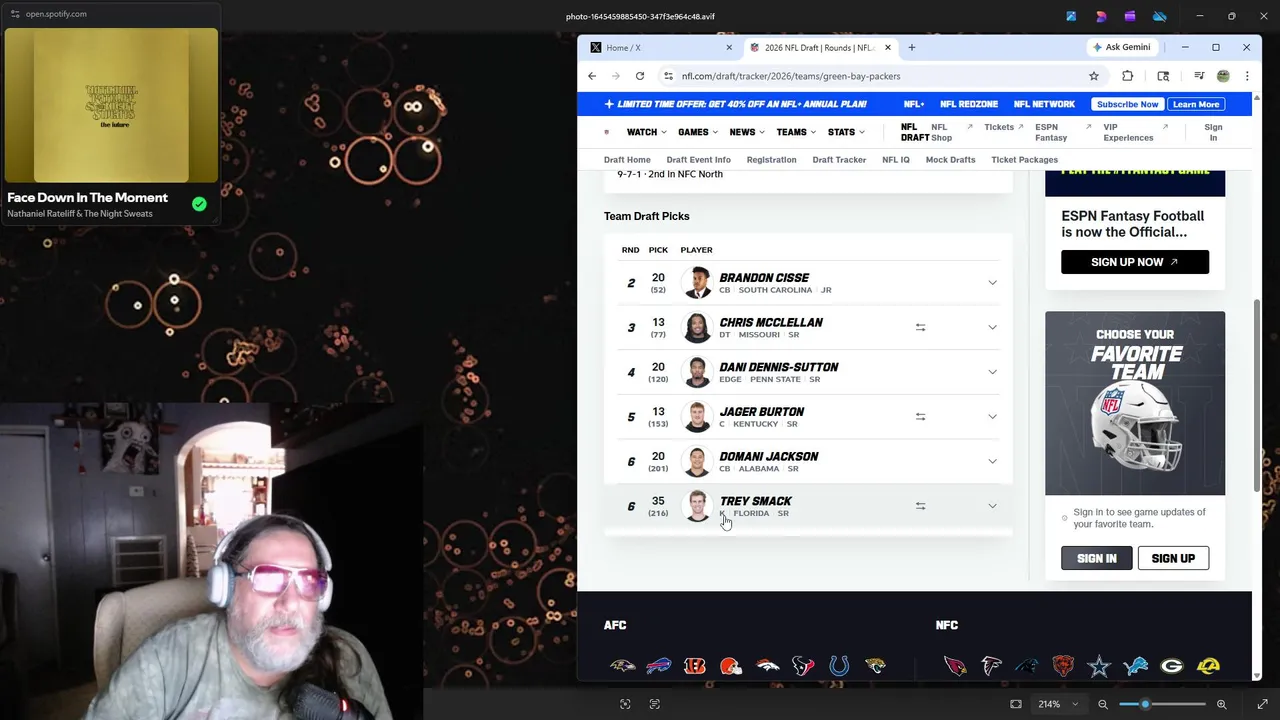1280x720 pixels.
Task: Click the trade icon on Jager Burton row
Action: click(x=920, y=416)
